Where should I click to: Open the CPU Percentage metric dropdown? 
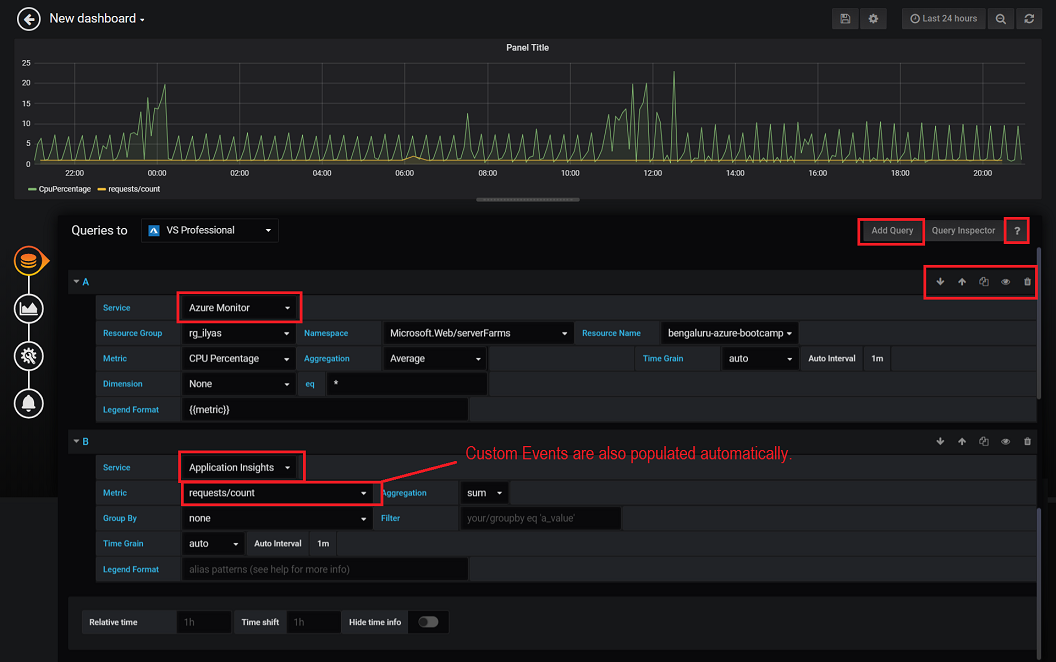(238, 358)
